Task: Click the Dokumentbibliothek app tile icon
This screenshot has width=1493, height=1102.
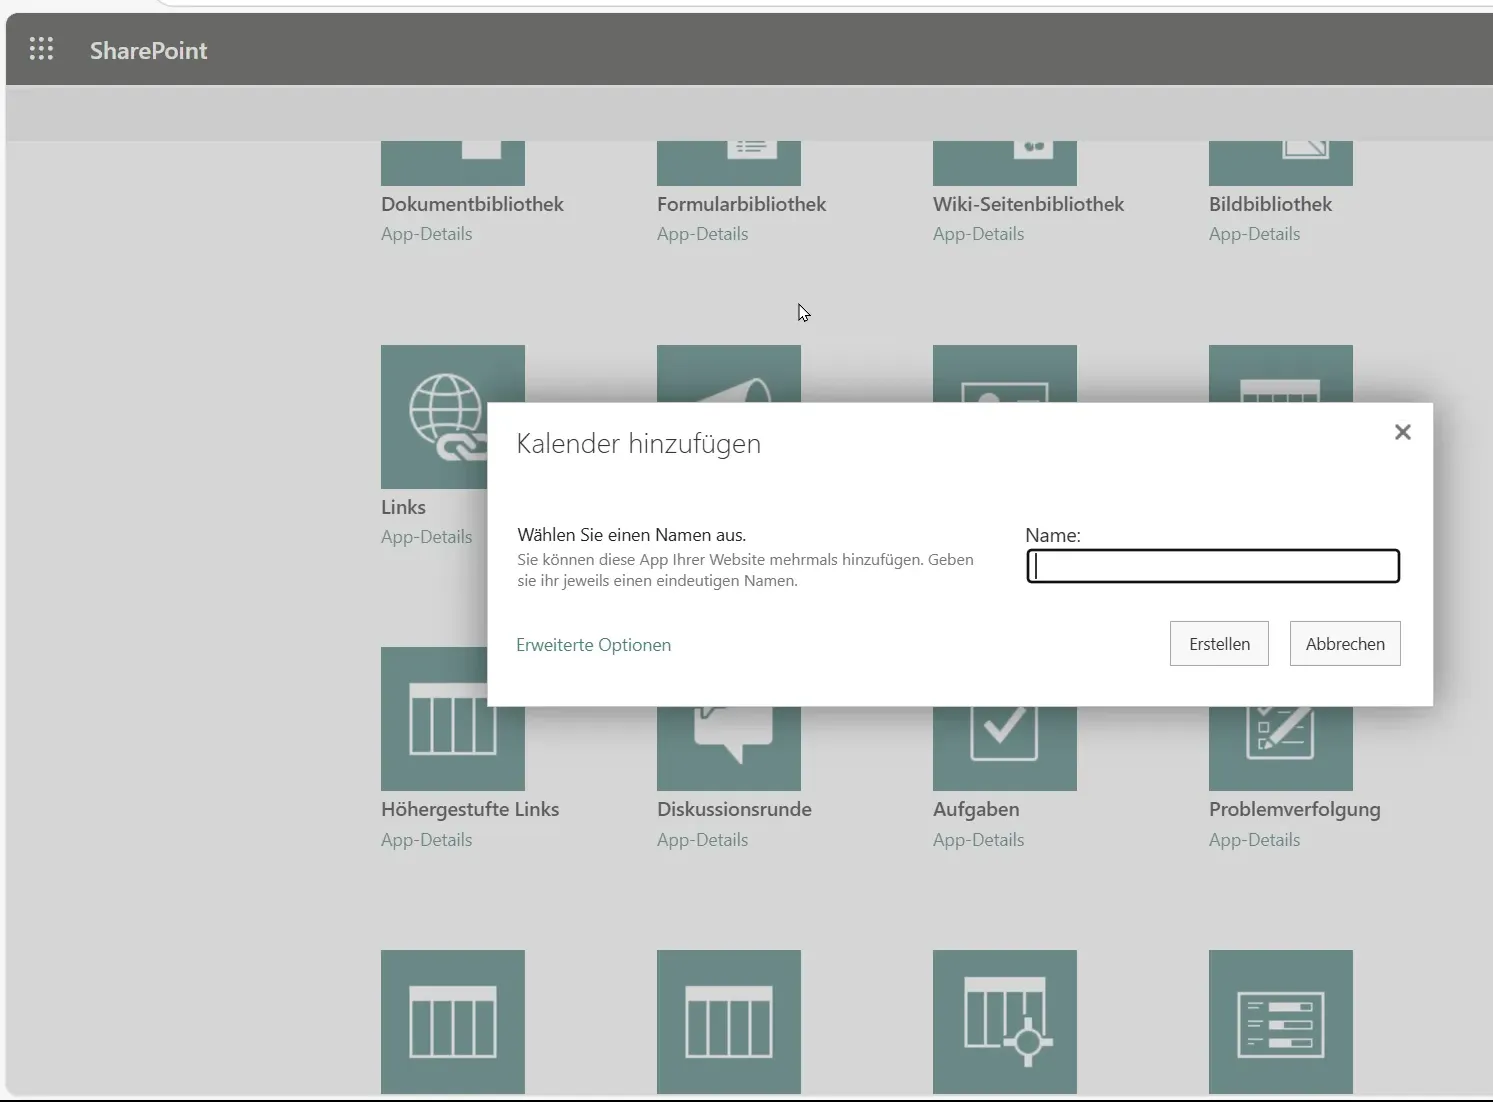Action: pos(453,163)
